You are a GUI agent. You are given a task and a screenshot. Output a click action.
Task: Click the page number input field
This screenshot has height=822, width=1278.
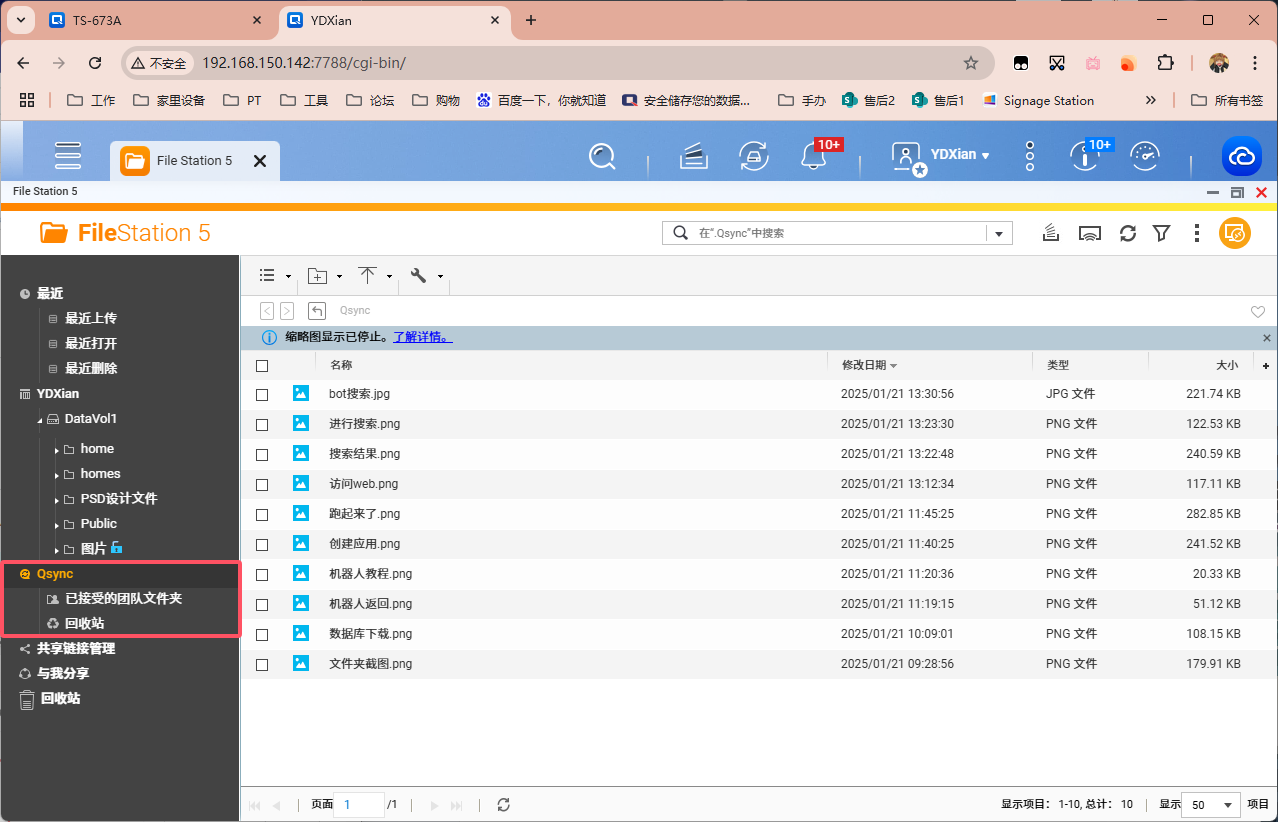point(359,805)
